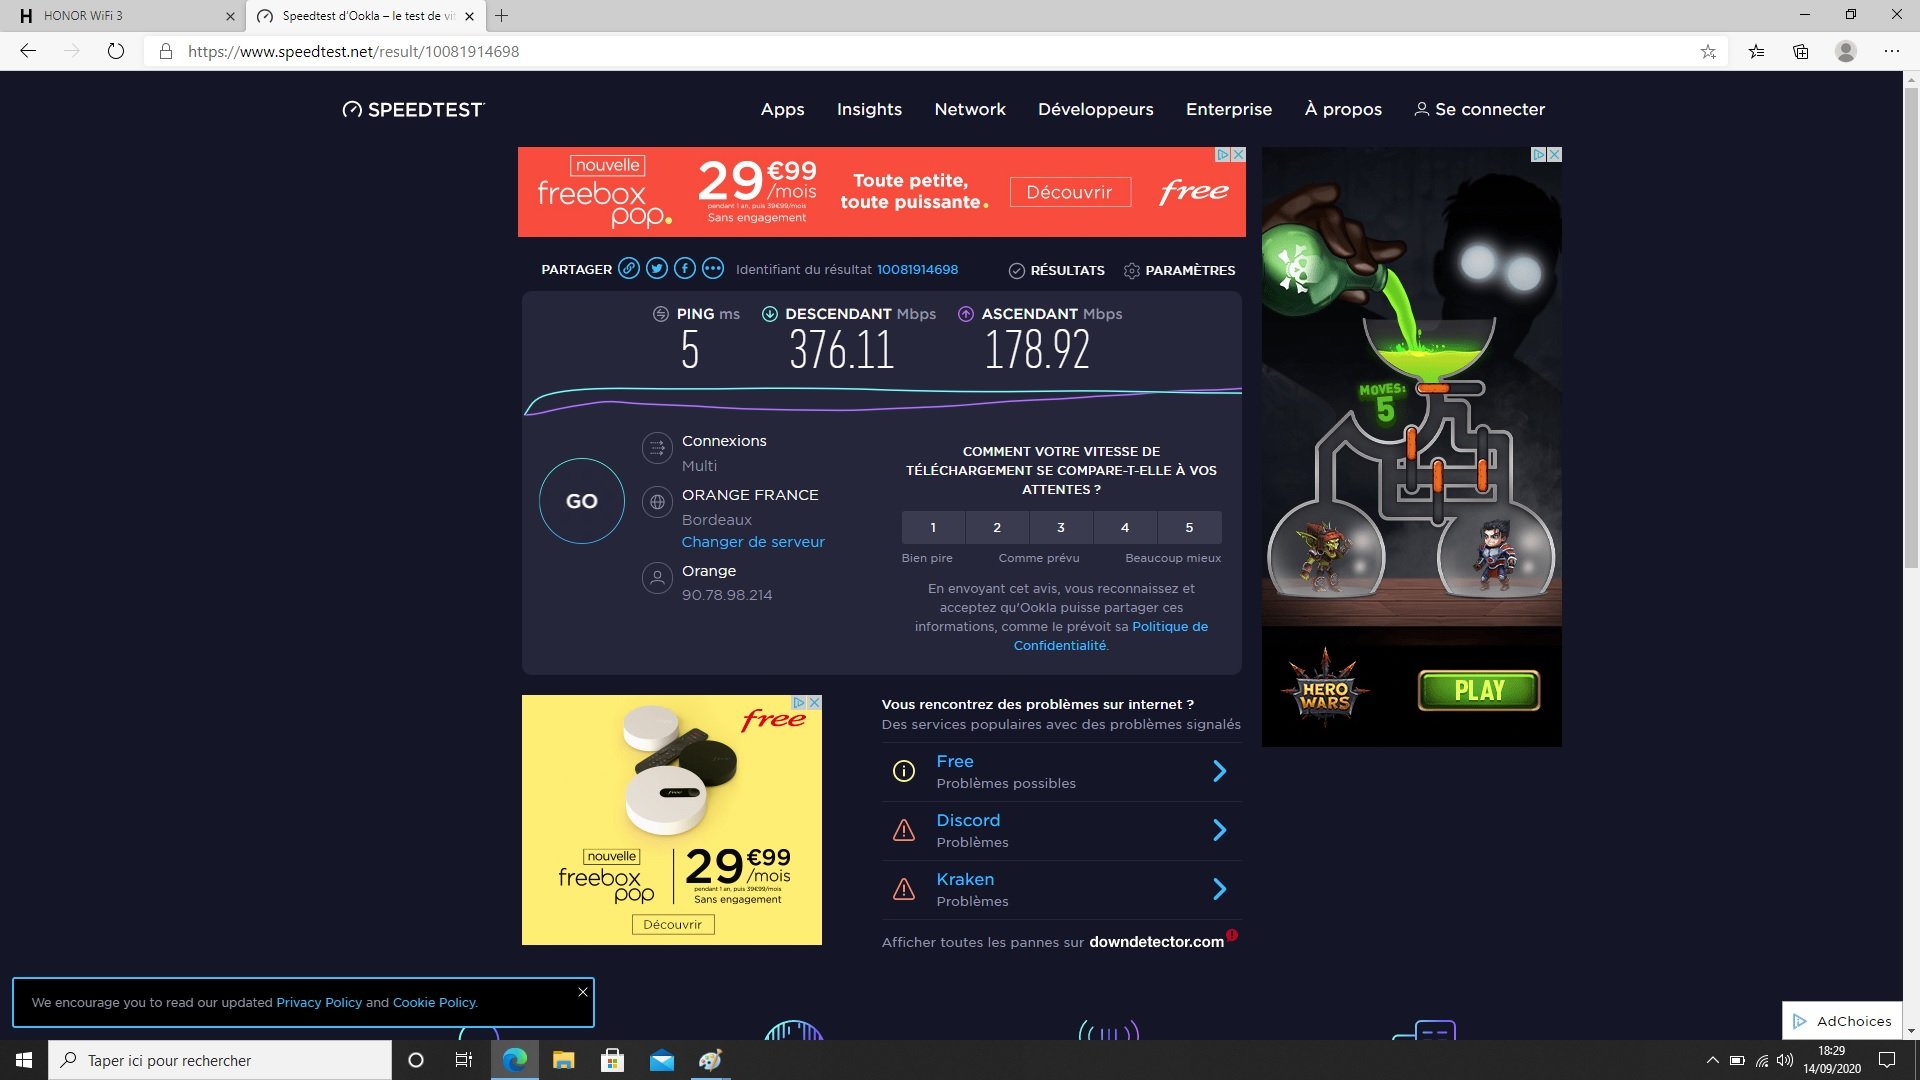The image size is (1920, 1080).
Task: Rate speed as 1 Bien pire
Action: click(933, 527)
